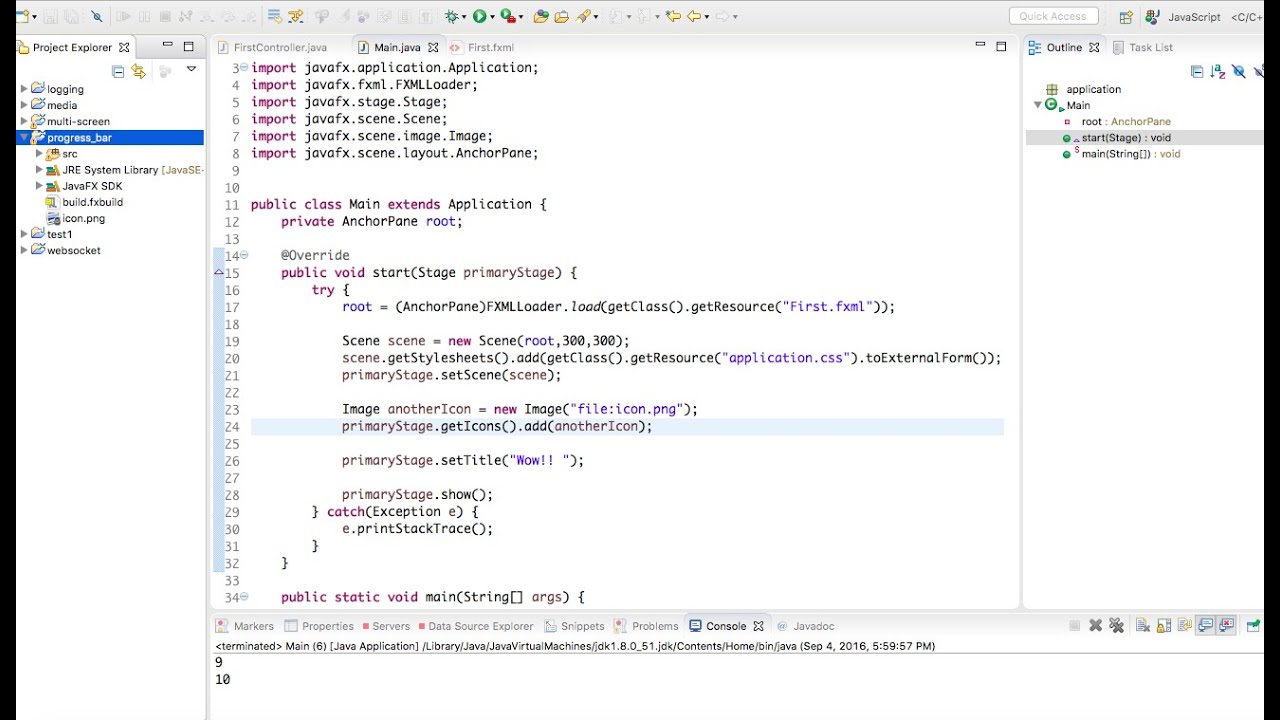This screenshot has height=720, width=1280.
Task: Select the JavaFX SDK library node
Action: coord(85,186)
